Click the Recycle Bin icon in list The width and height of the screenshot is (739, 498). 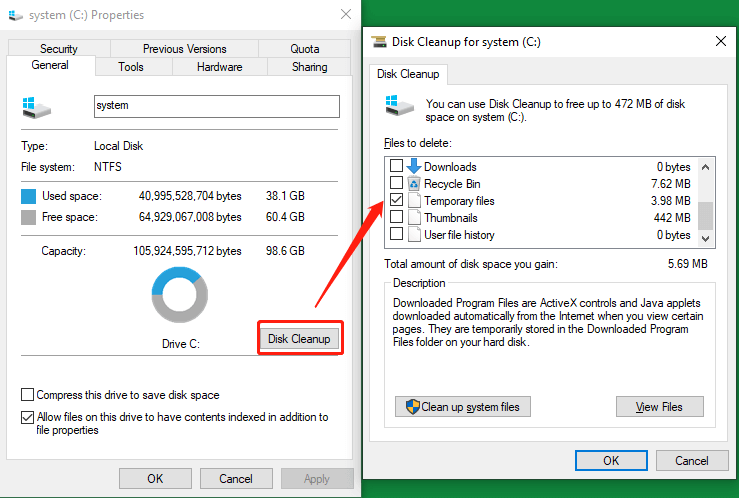click(414, 184)
